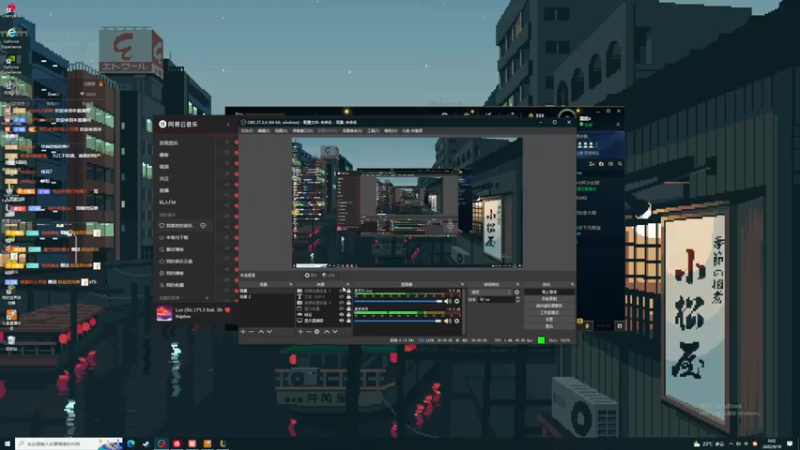Pop out the scene transitions dock via its header icon
Screen dimensions: 800x450
pos(518,284)
